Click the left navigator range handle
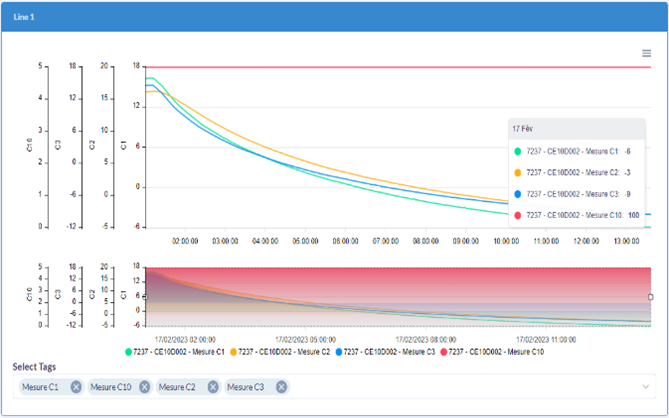Image resolution: width=669 pixels, height=418 pixels. coord(145,297)
